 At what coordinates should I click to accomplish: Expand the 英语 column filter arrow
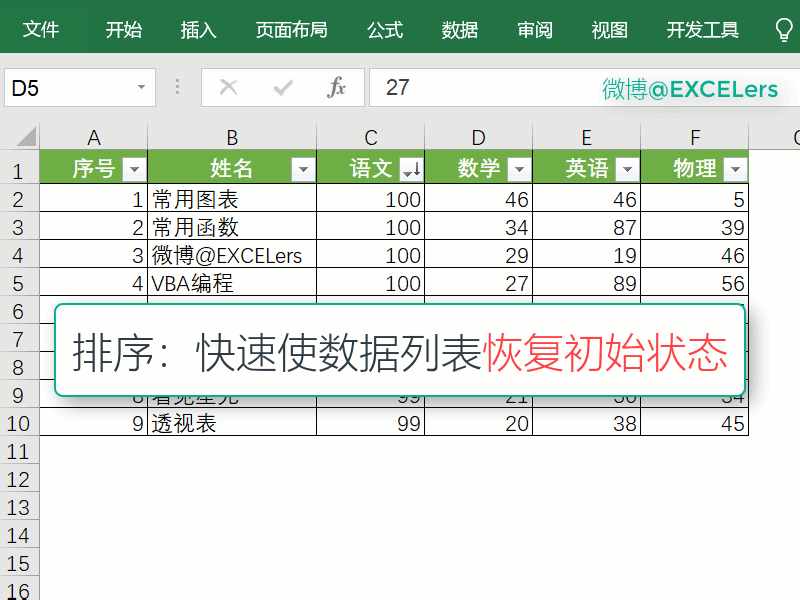point(626,169)
